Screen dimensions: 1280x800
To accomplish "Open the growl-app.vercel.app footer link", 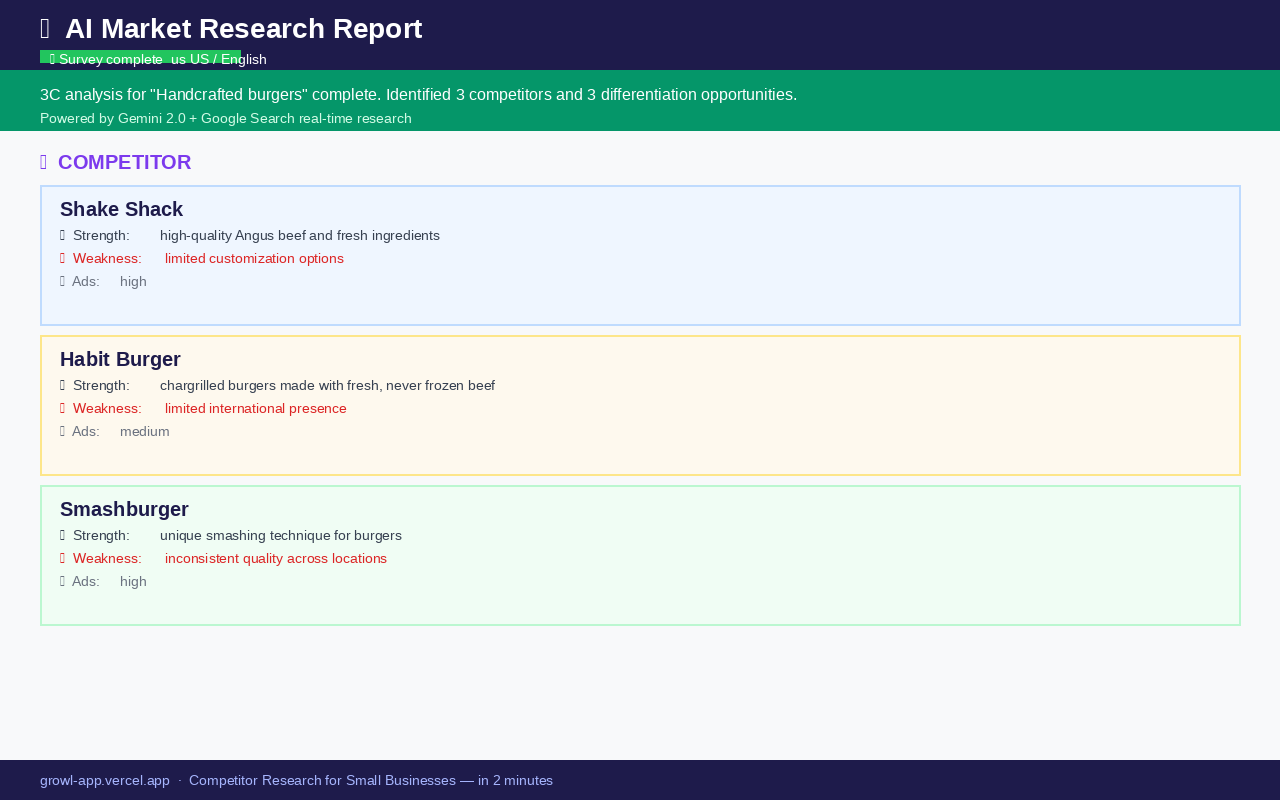I will coord(105,781).
